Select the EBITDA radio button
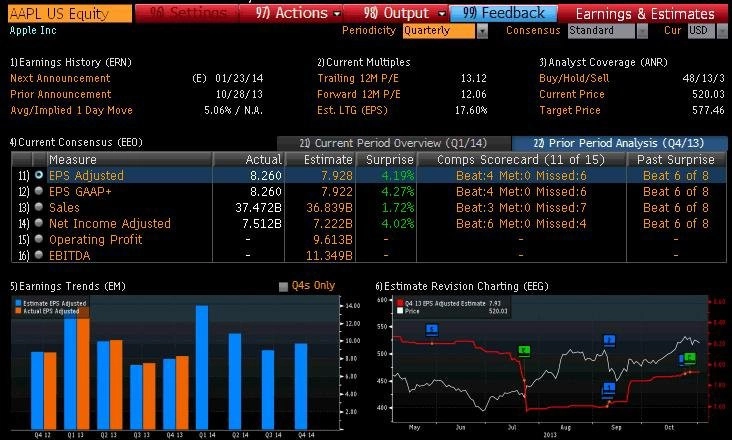The height and width of the screenshot is (440, 732). tap(39, 255)
